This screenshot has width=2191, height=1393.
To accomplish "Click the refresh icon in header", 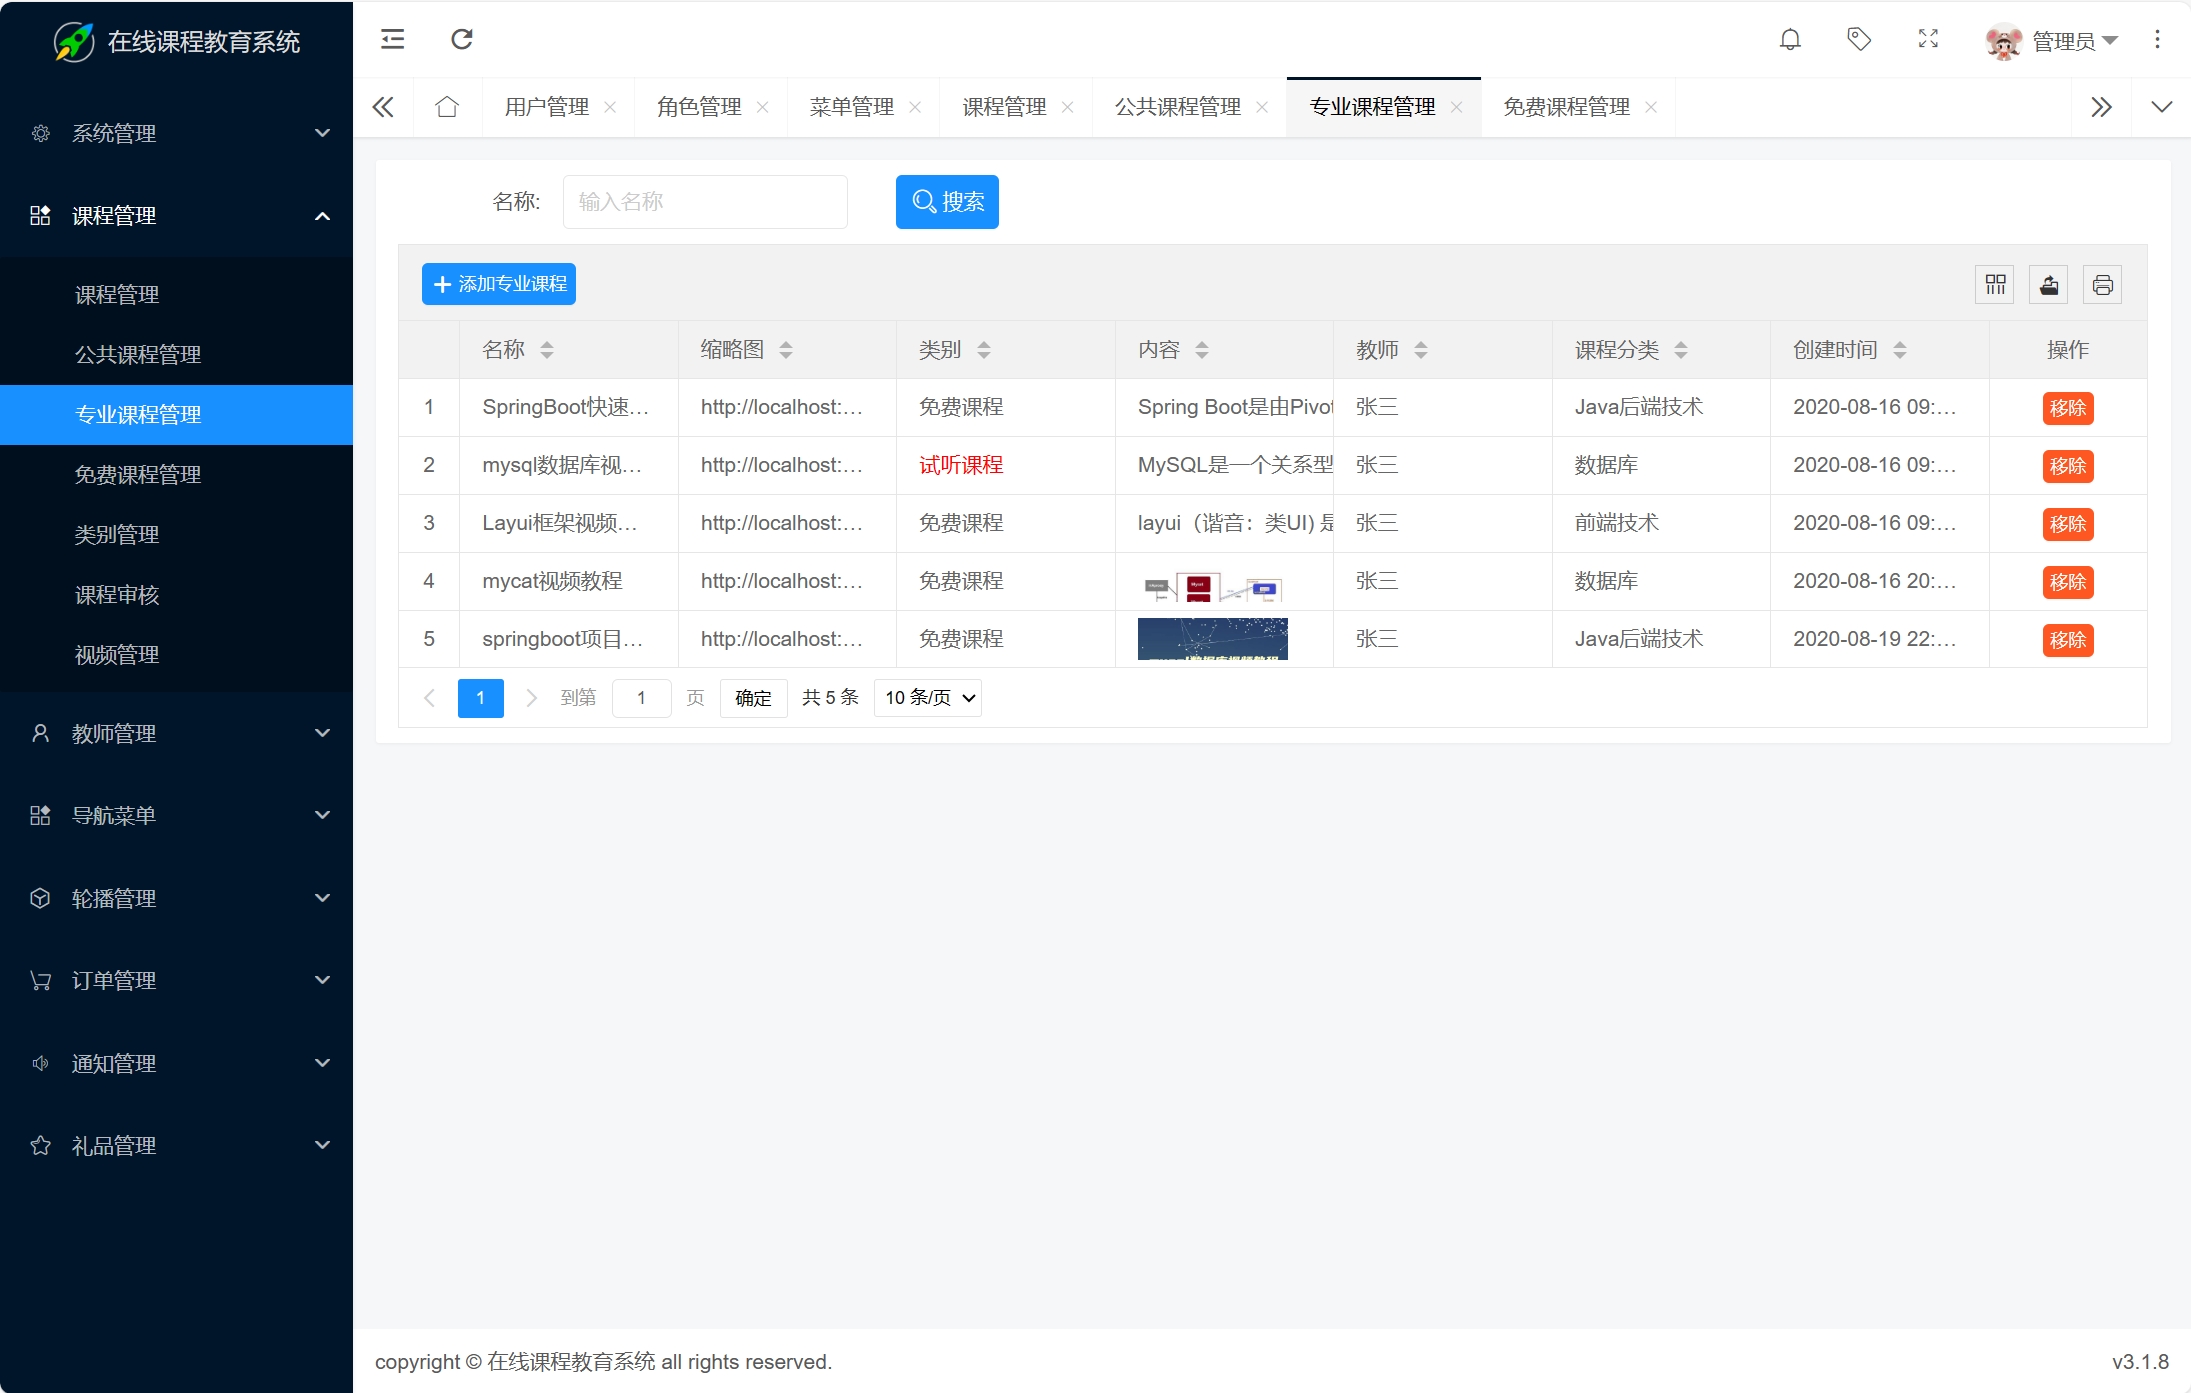I will (461, 40).
